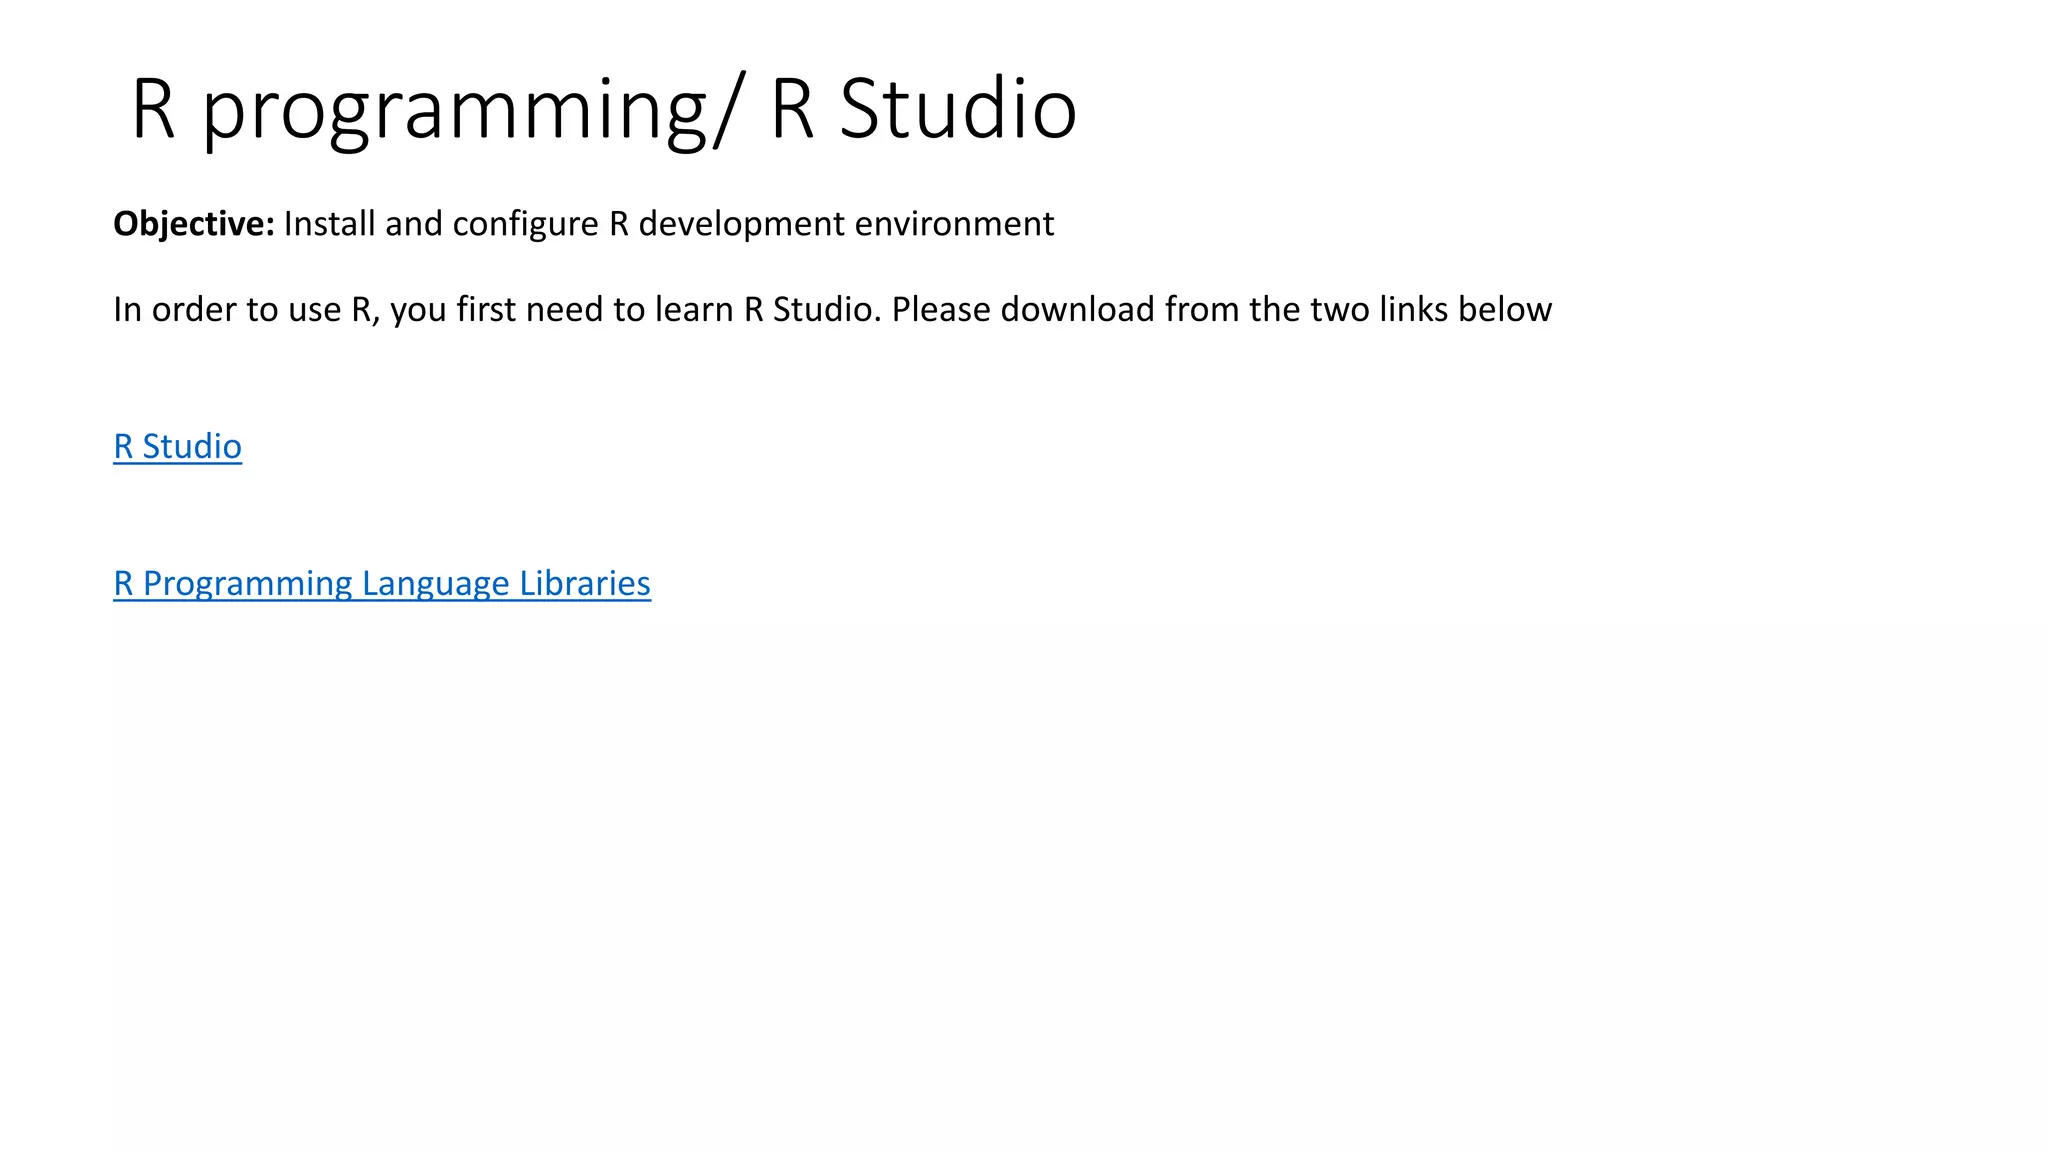Click the word Install in the objective line
Viewport: 2048px width, 1152px height.
[329, 224]
